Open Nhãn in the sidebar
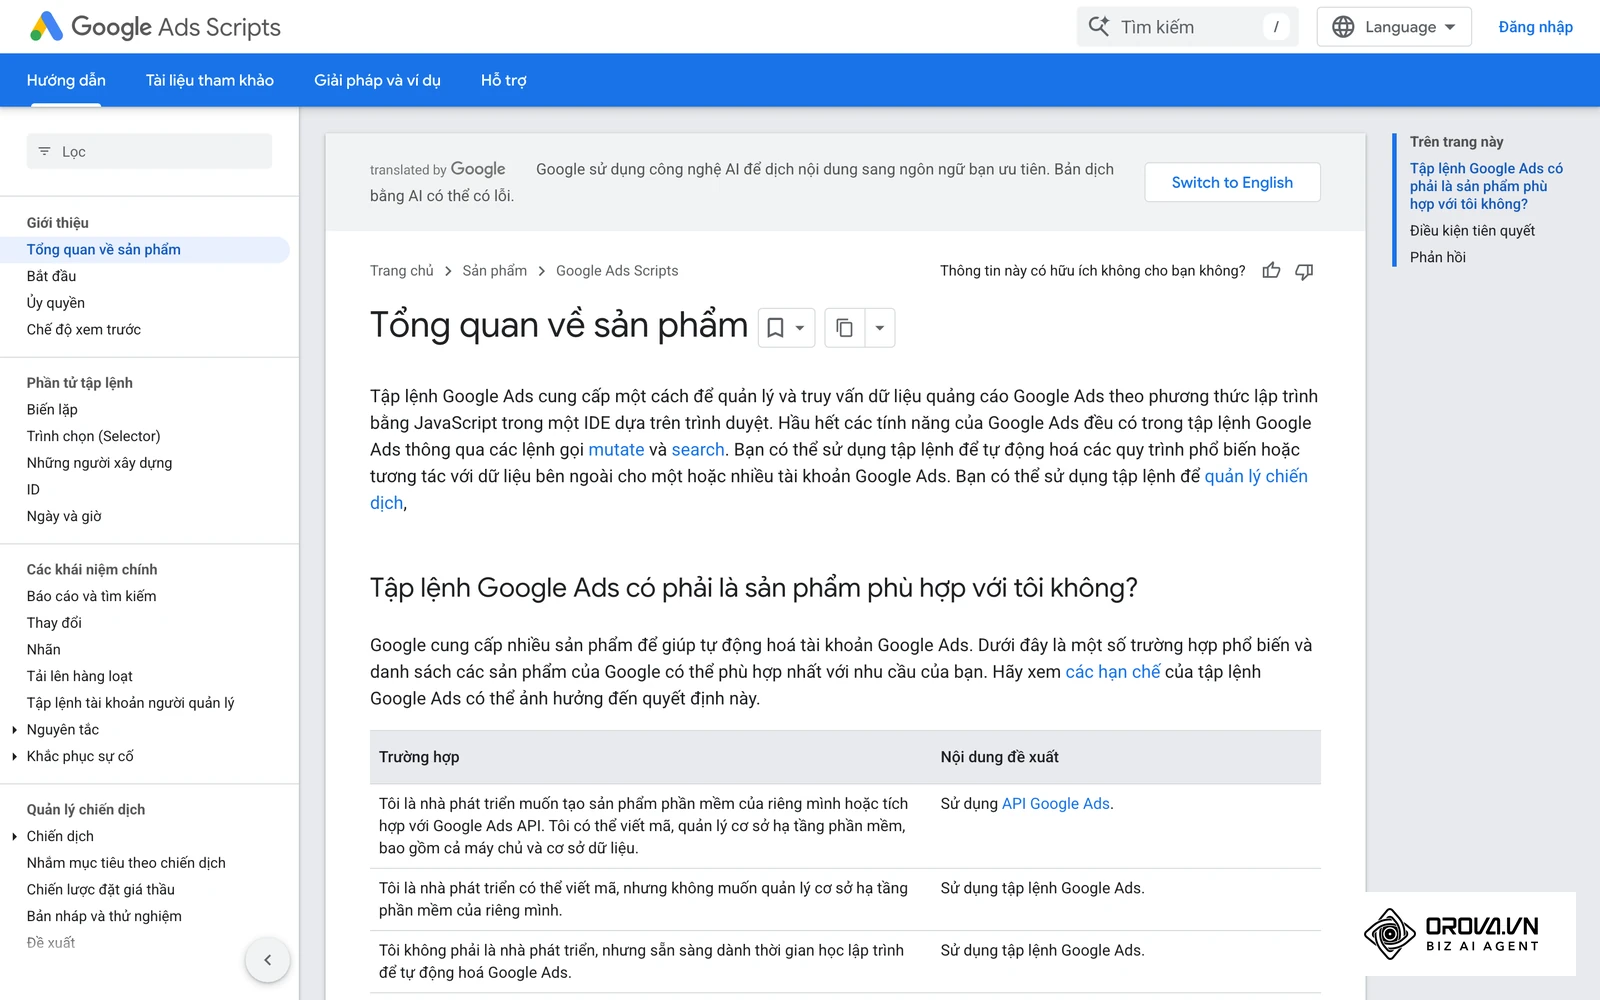Screen dimensions: 1600x1000 43,650
